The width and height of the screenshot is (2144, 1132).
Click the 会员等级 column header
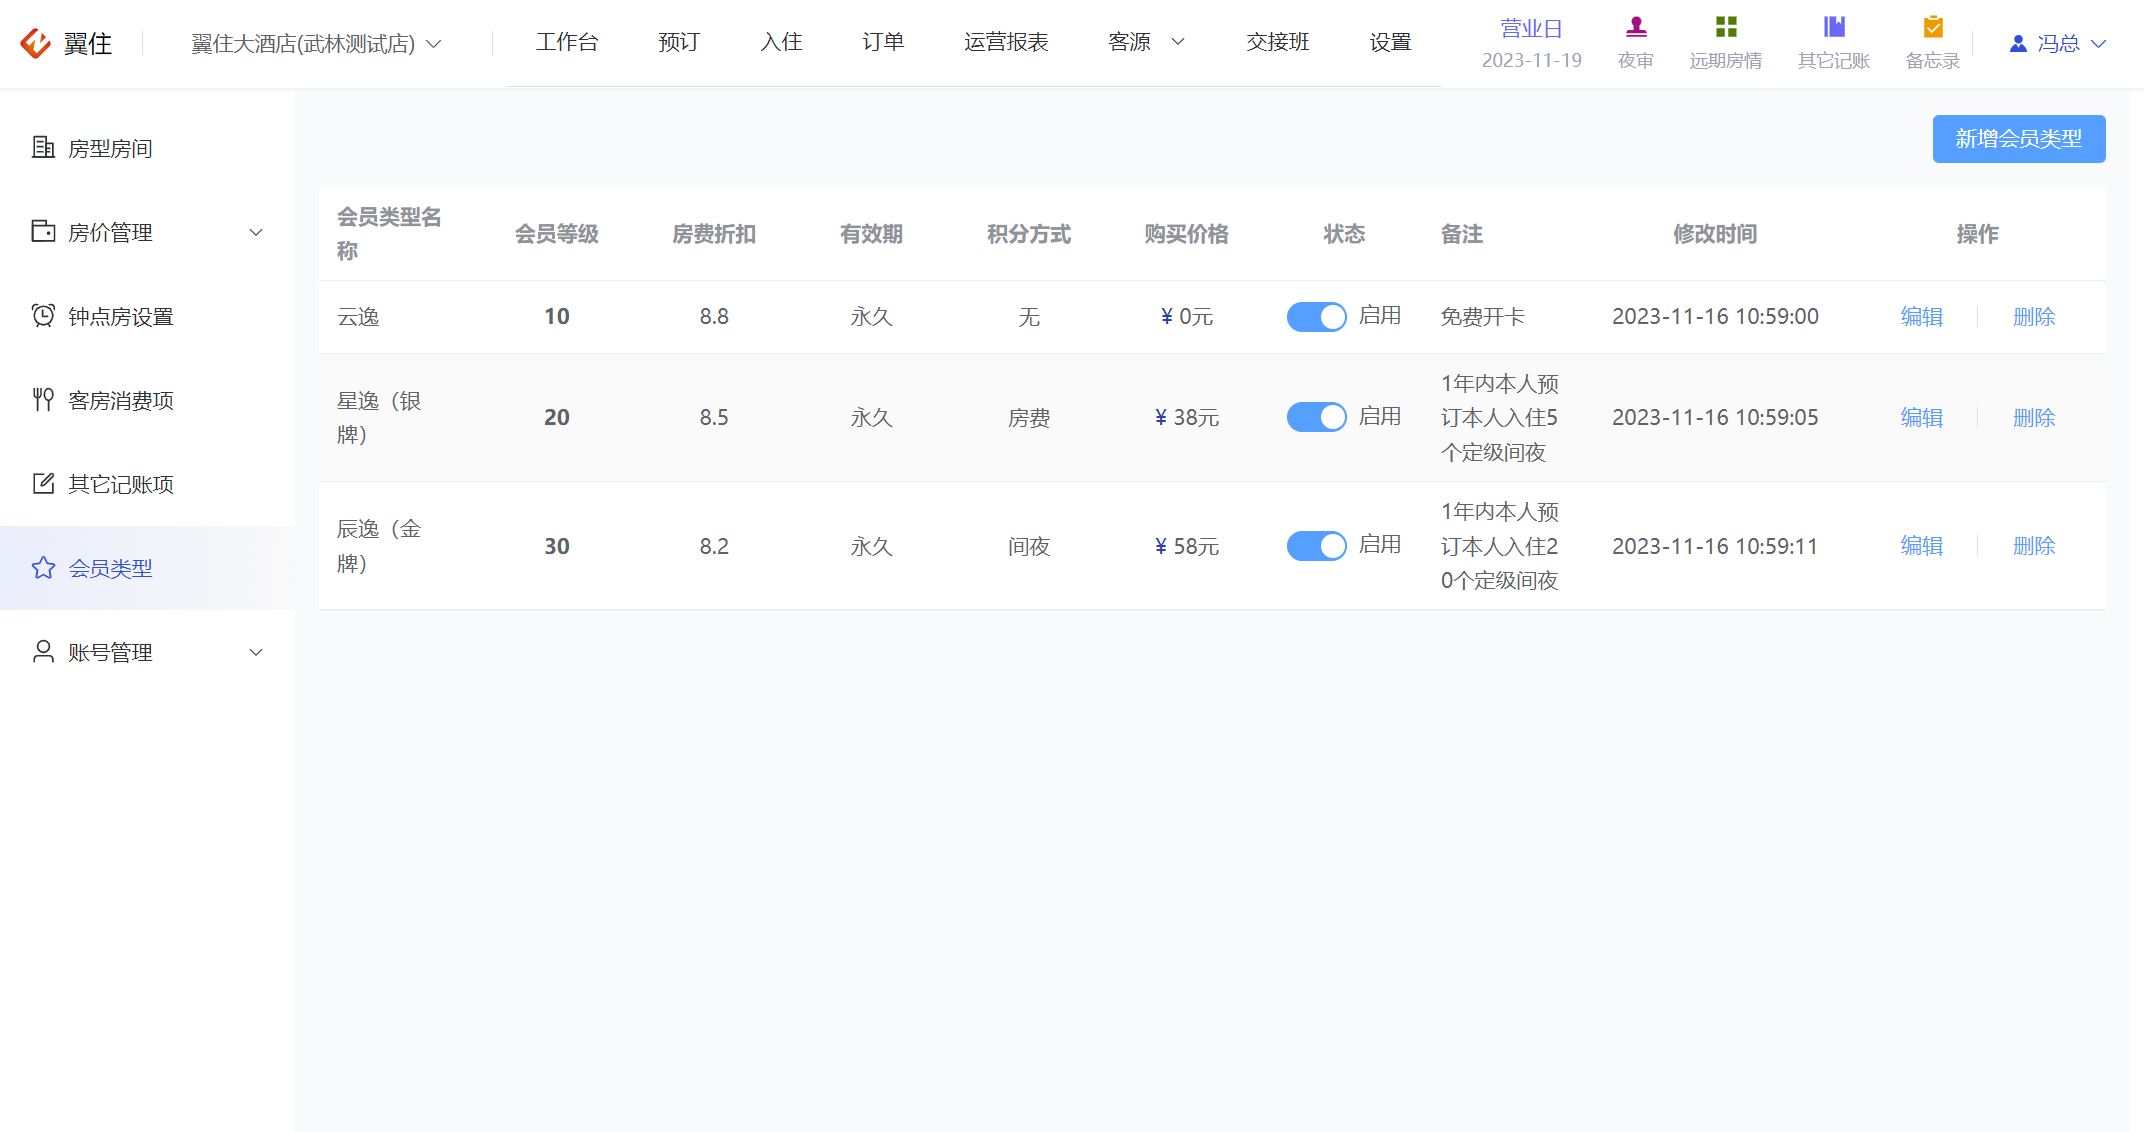[x=557, y=234]
